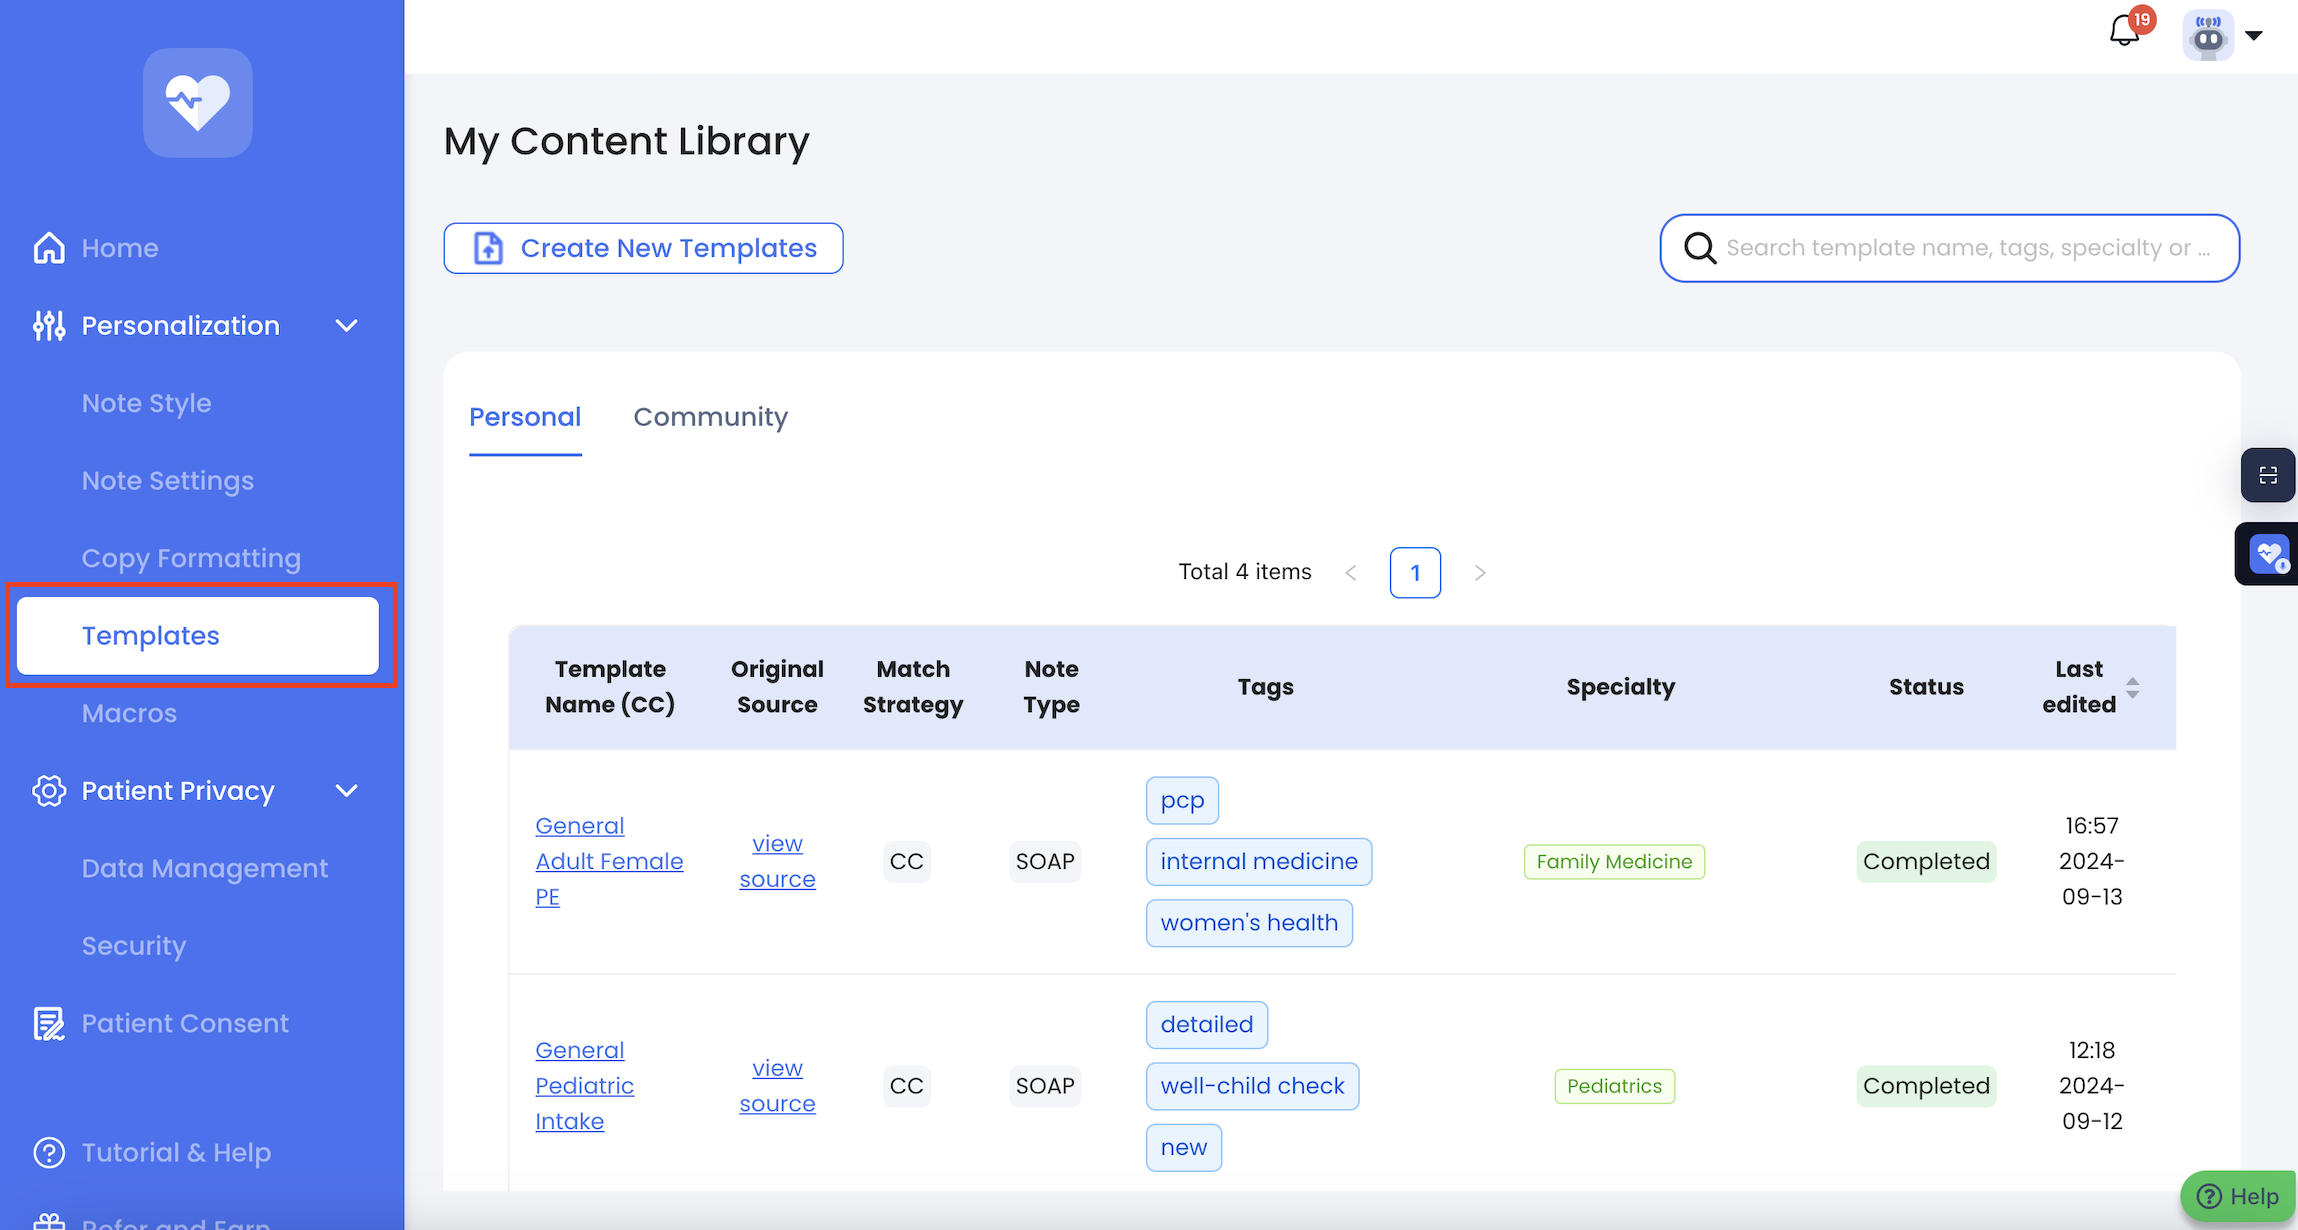Click the floating heart extension icon
The width and height of the screenshot is (2298, 1230).
[2267, 554]
